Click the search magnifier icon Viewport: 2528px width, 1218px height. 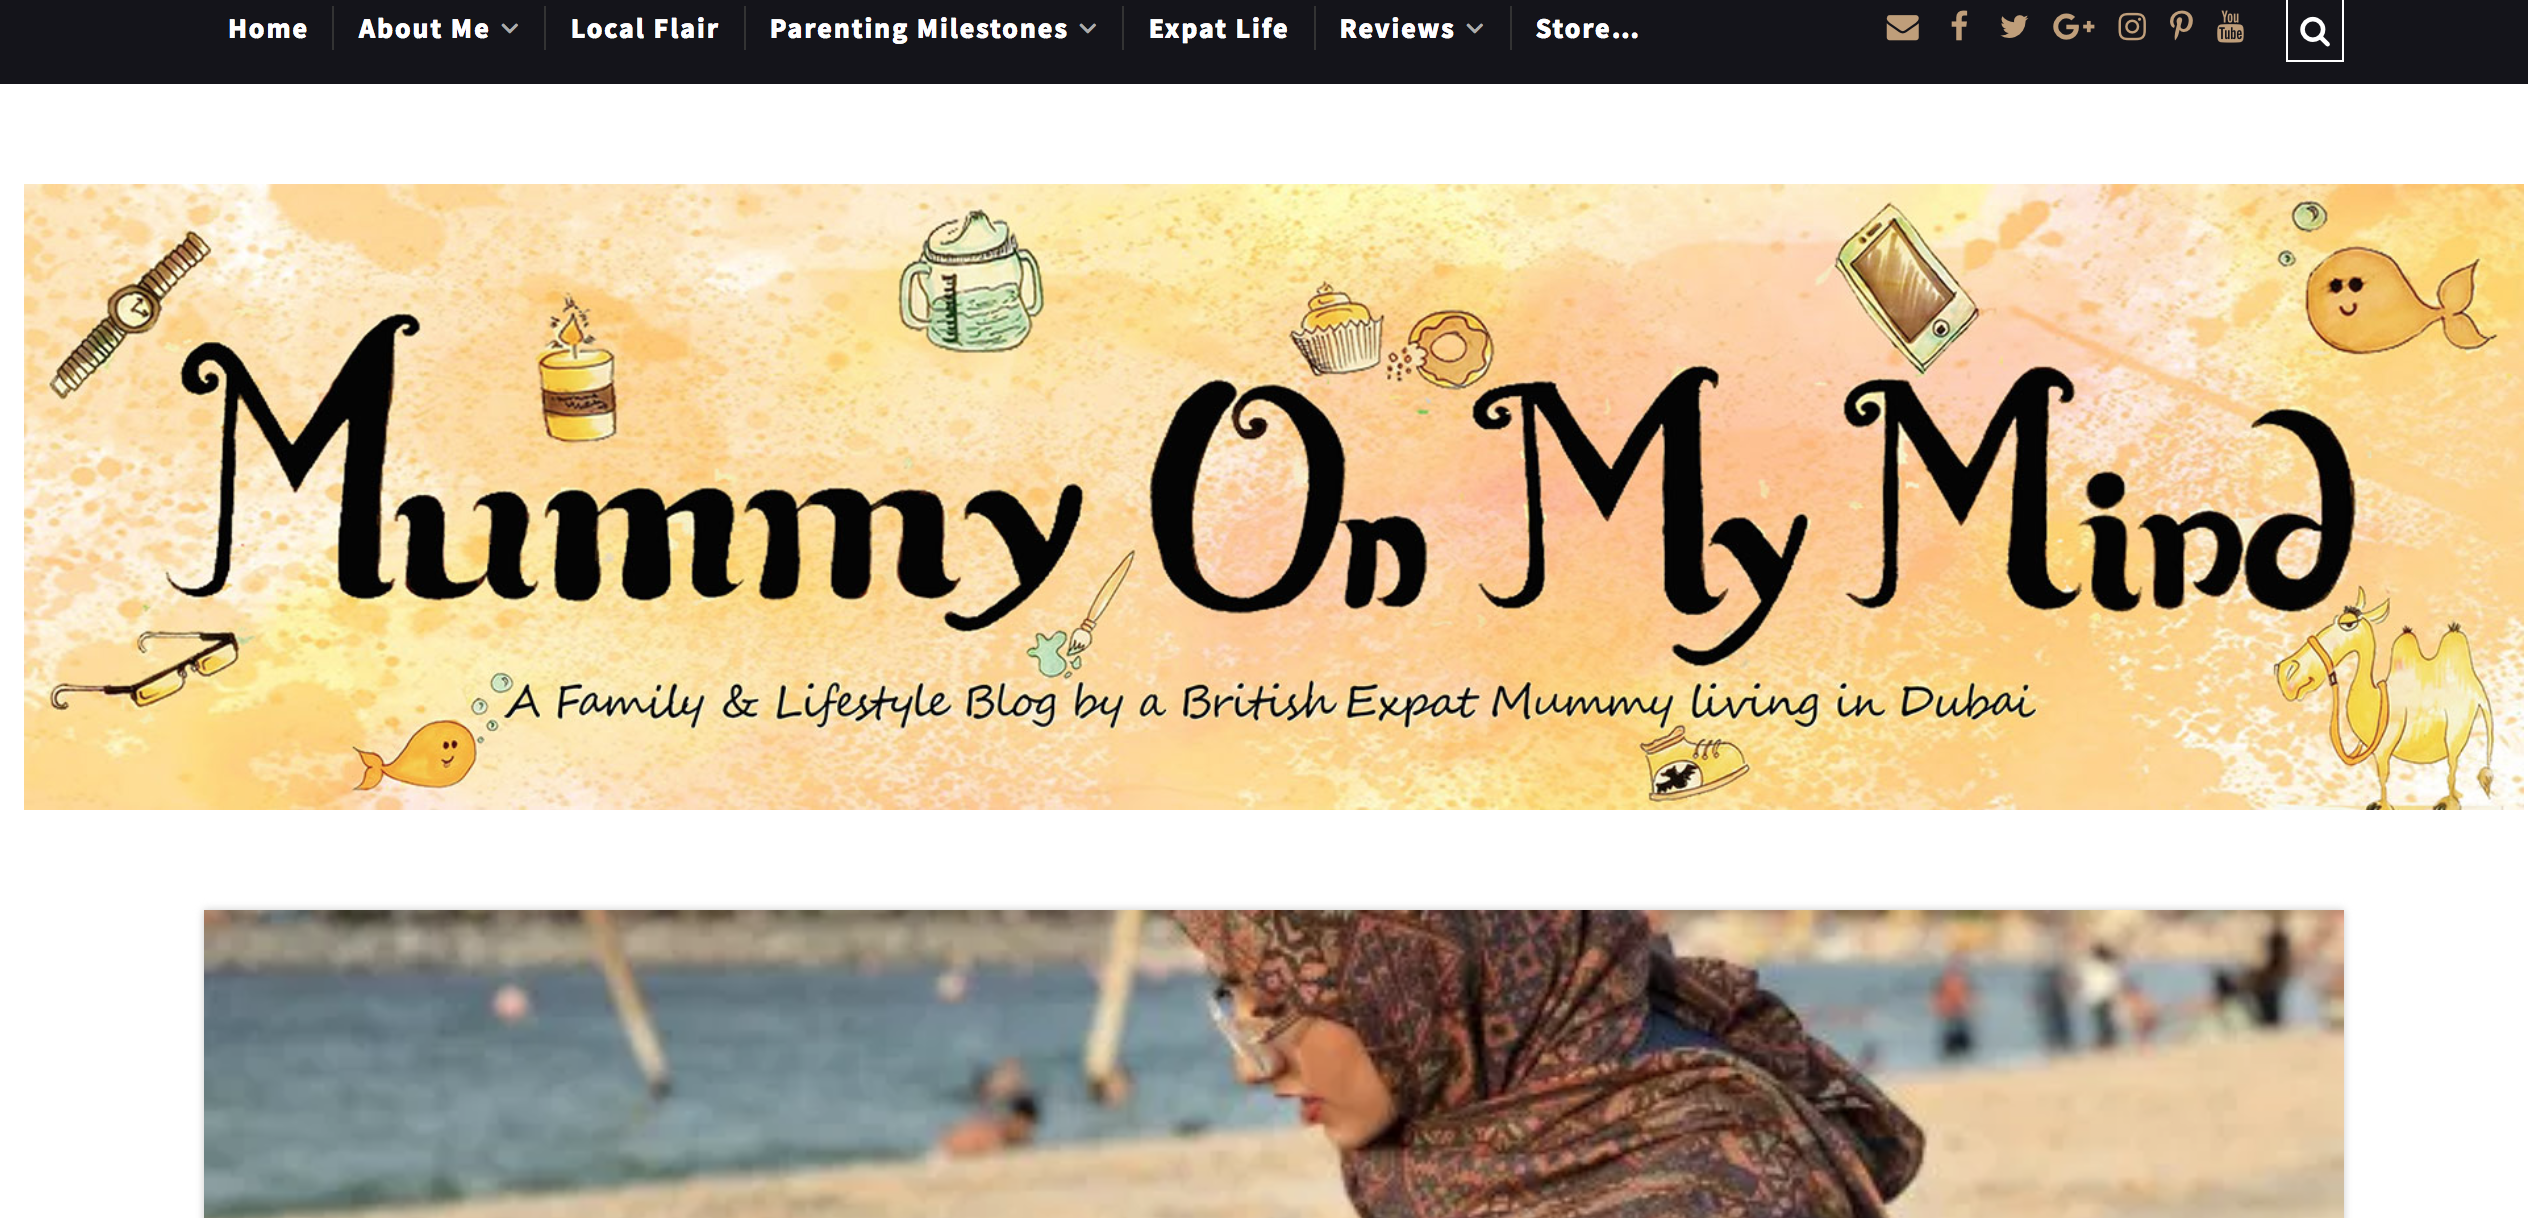click(2314, 31)
